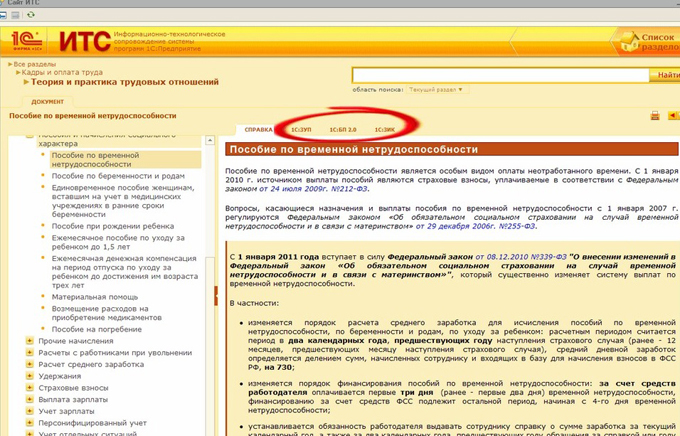Click Персонифицированный учет tree label

tap(92, 423)
